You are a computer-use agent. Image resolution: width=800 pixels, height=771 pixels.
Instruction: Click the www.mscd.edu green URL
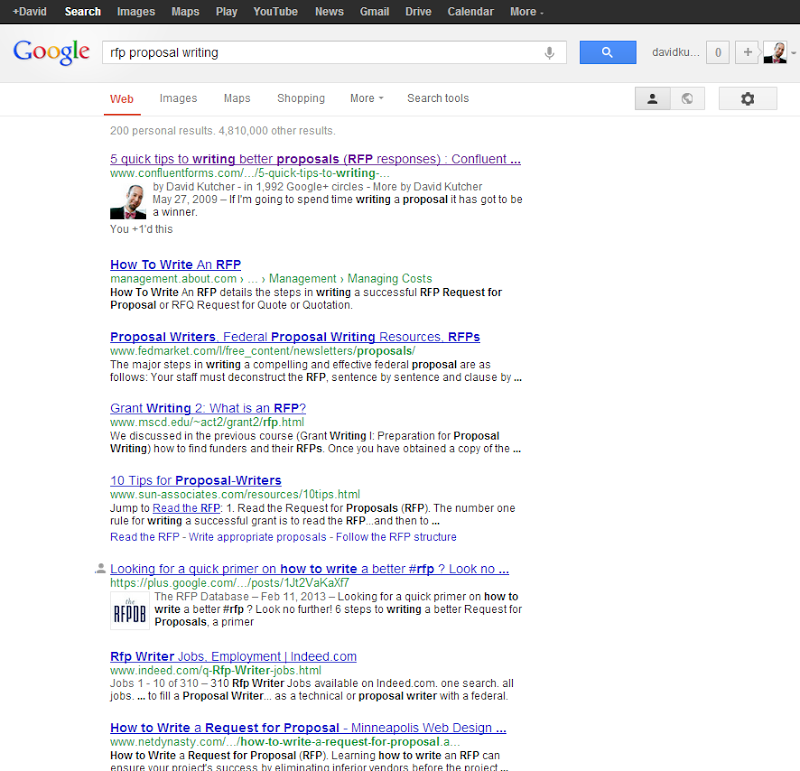207,422
